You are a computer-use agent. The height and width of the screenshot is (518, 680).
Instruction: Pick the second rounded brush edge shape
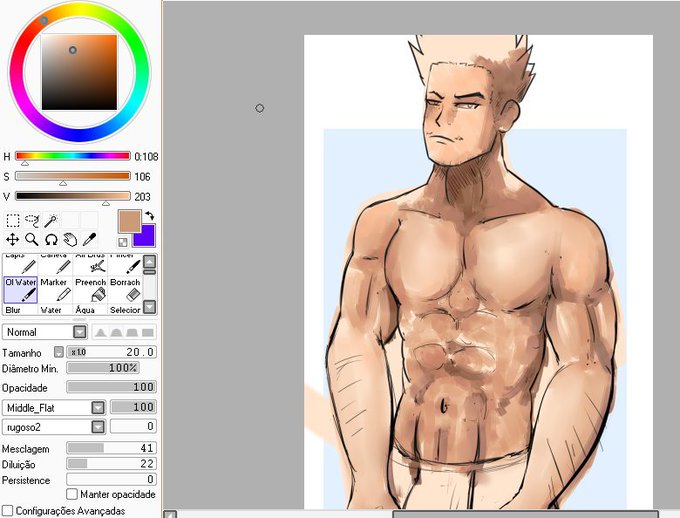coord(116,333)
